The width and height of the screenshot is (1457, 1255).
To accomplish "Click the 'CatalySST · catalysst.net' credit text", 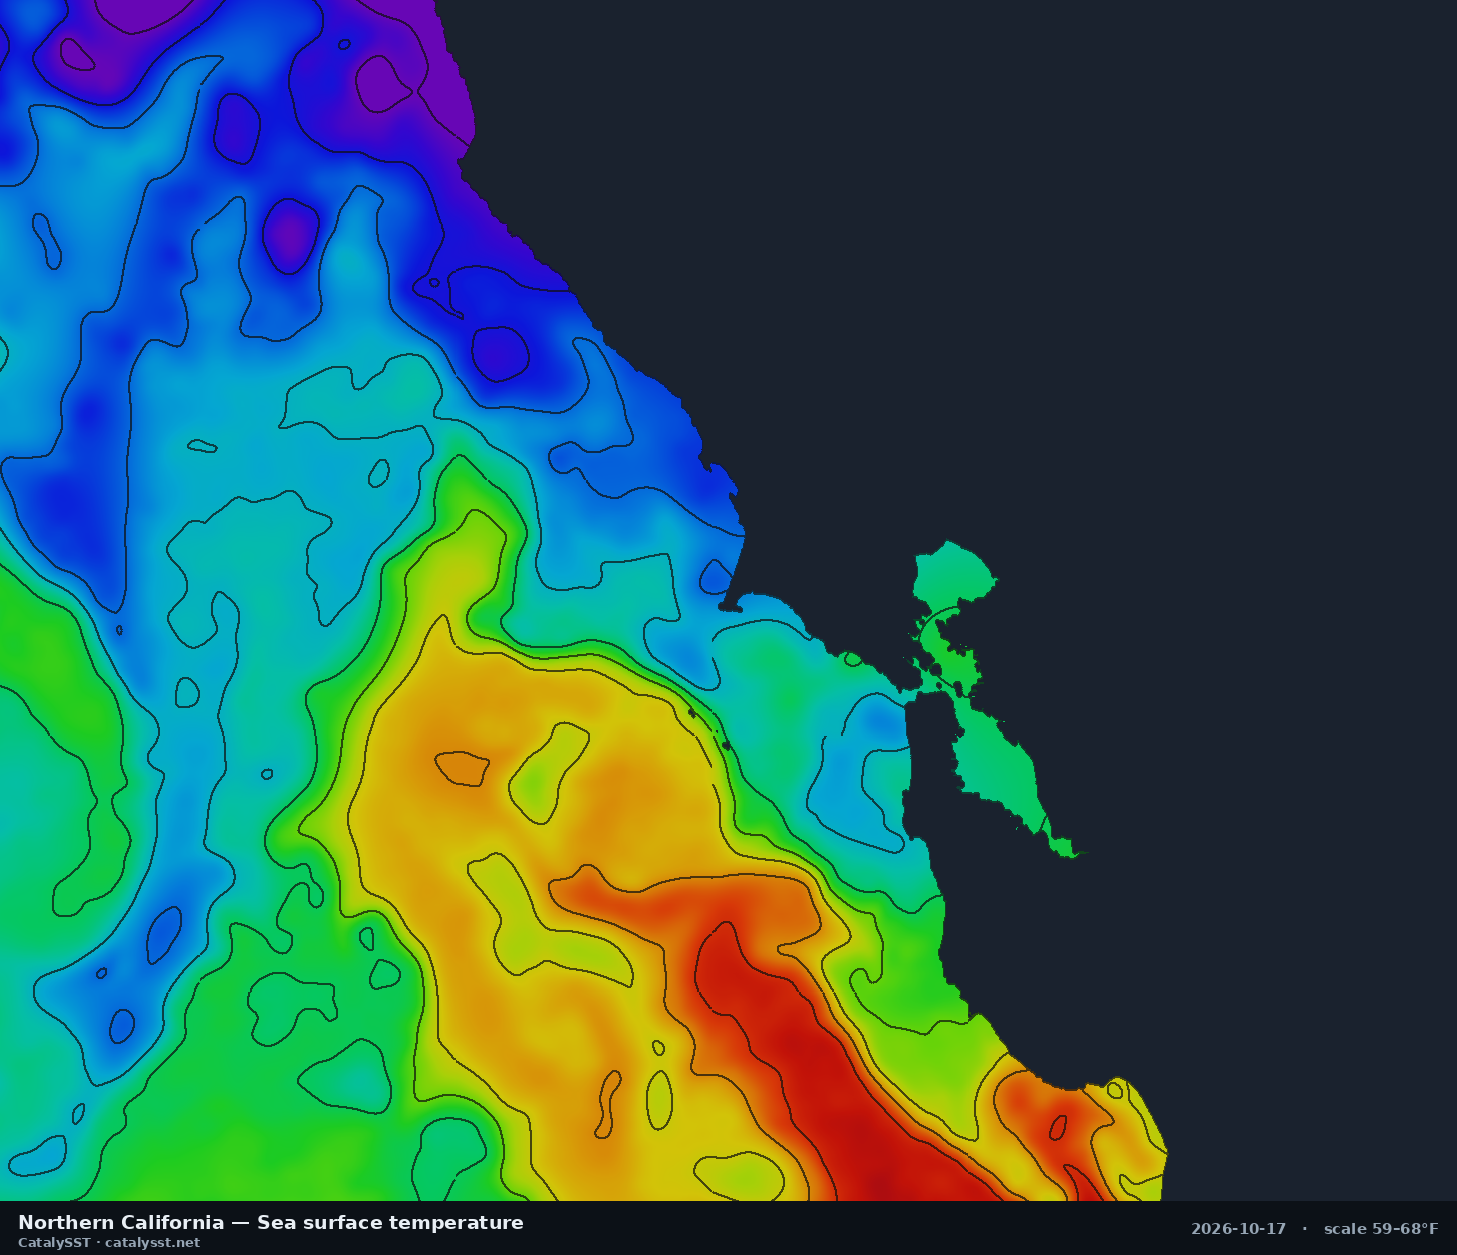I will pyautogui.click(x=109, y=1243).
